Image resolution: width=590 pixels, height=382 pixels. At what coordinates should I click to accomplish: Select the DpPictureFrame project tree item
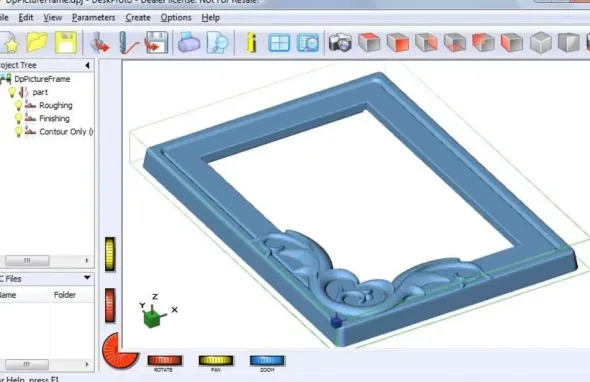pos(42,79)
